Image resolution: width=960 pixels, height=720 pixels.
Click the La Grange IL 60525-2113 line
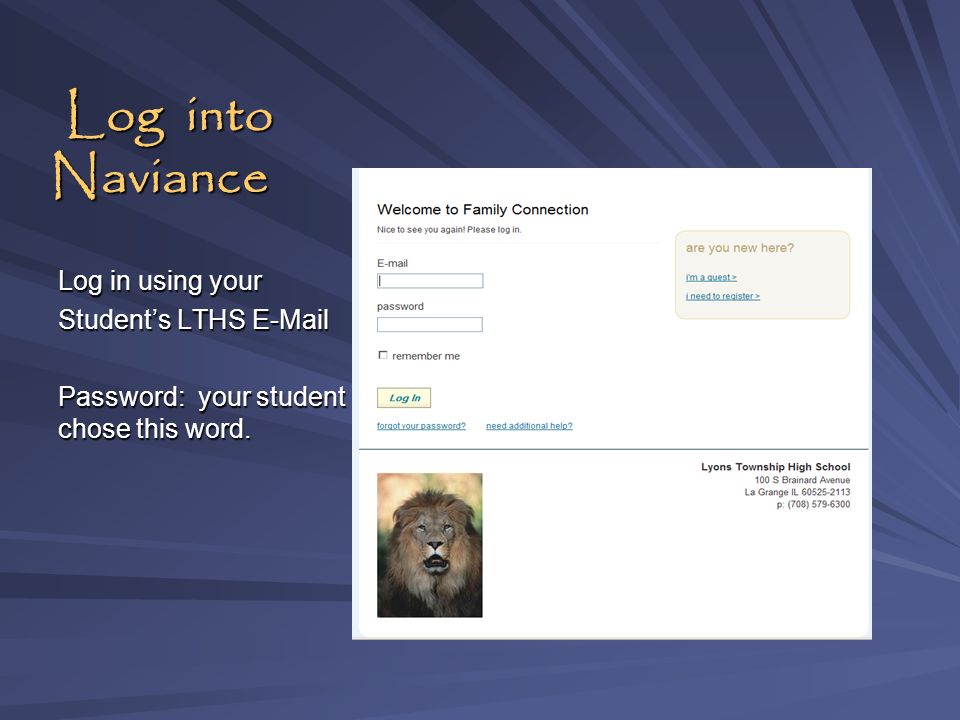(797, 492)
